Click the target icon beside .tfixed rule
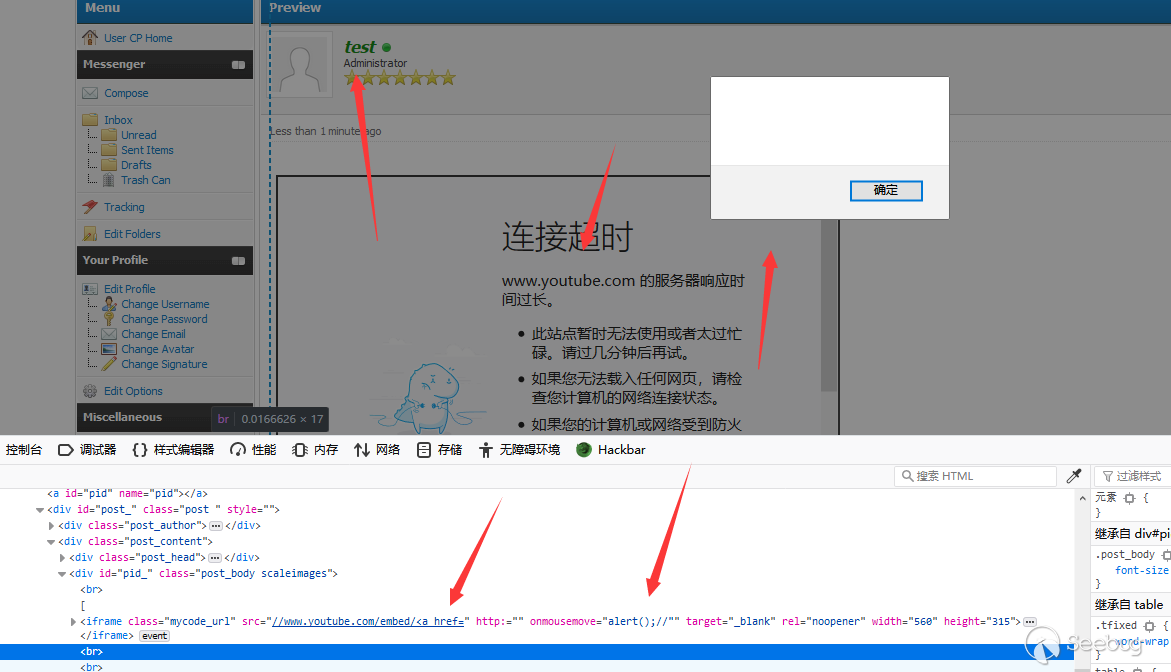The width and height of the screenshot is (1171, 672). pyautogui.click(x=1149, y=626)
